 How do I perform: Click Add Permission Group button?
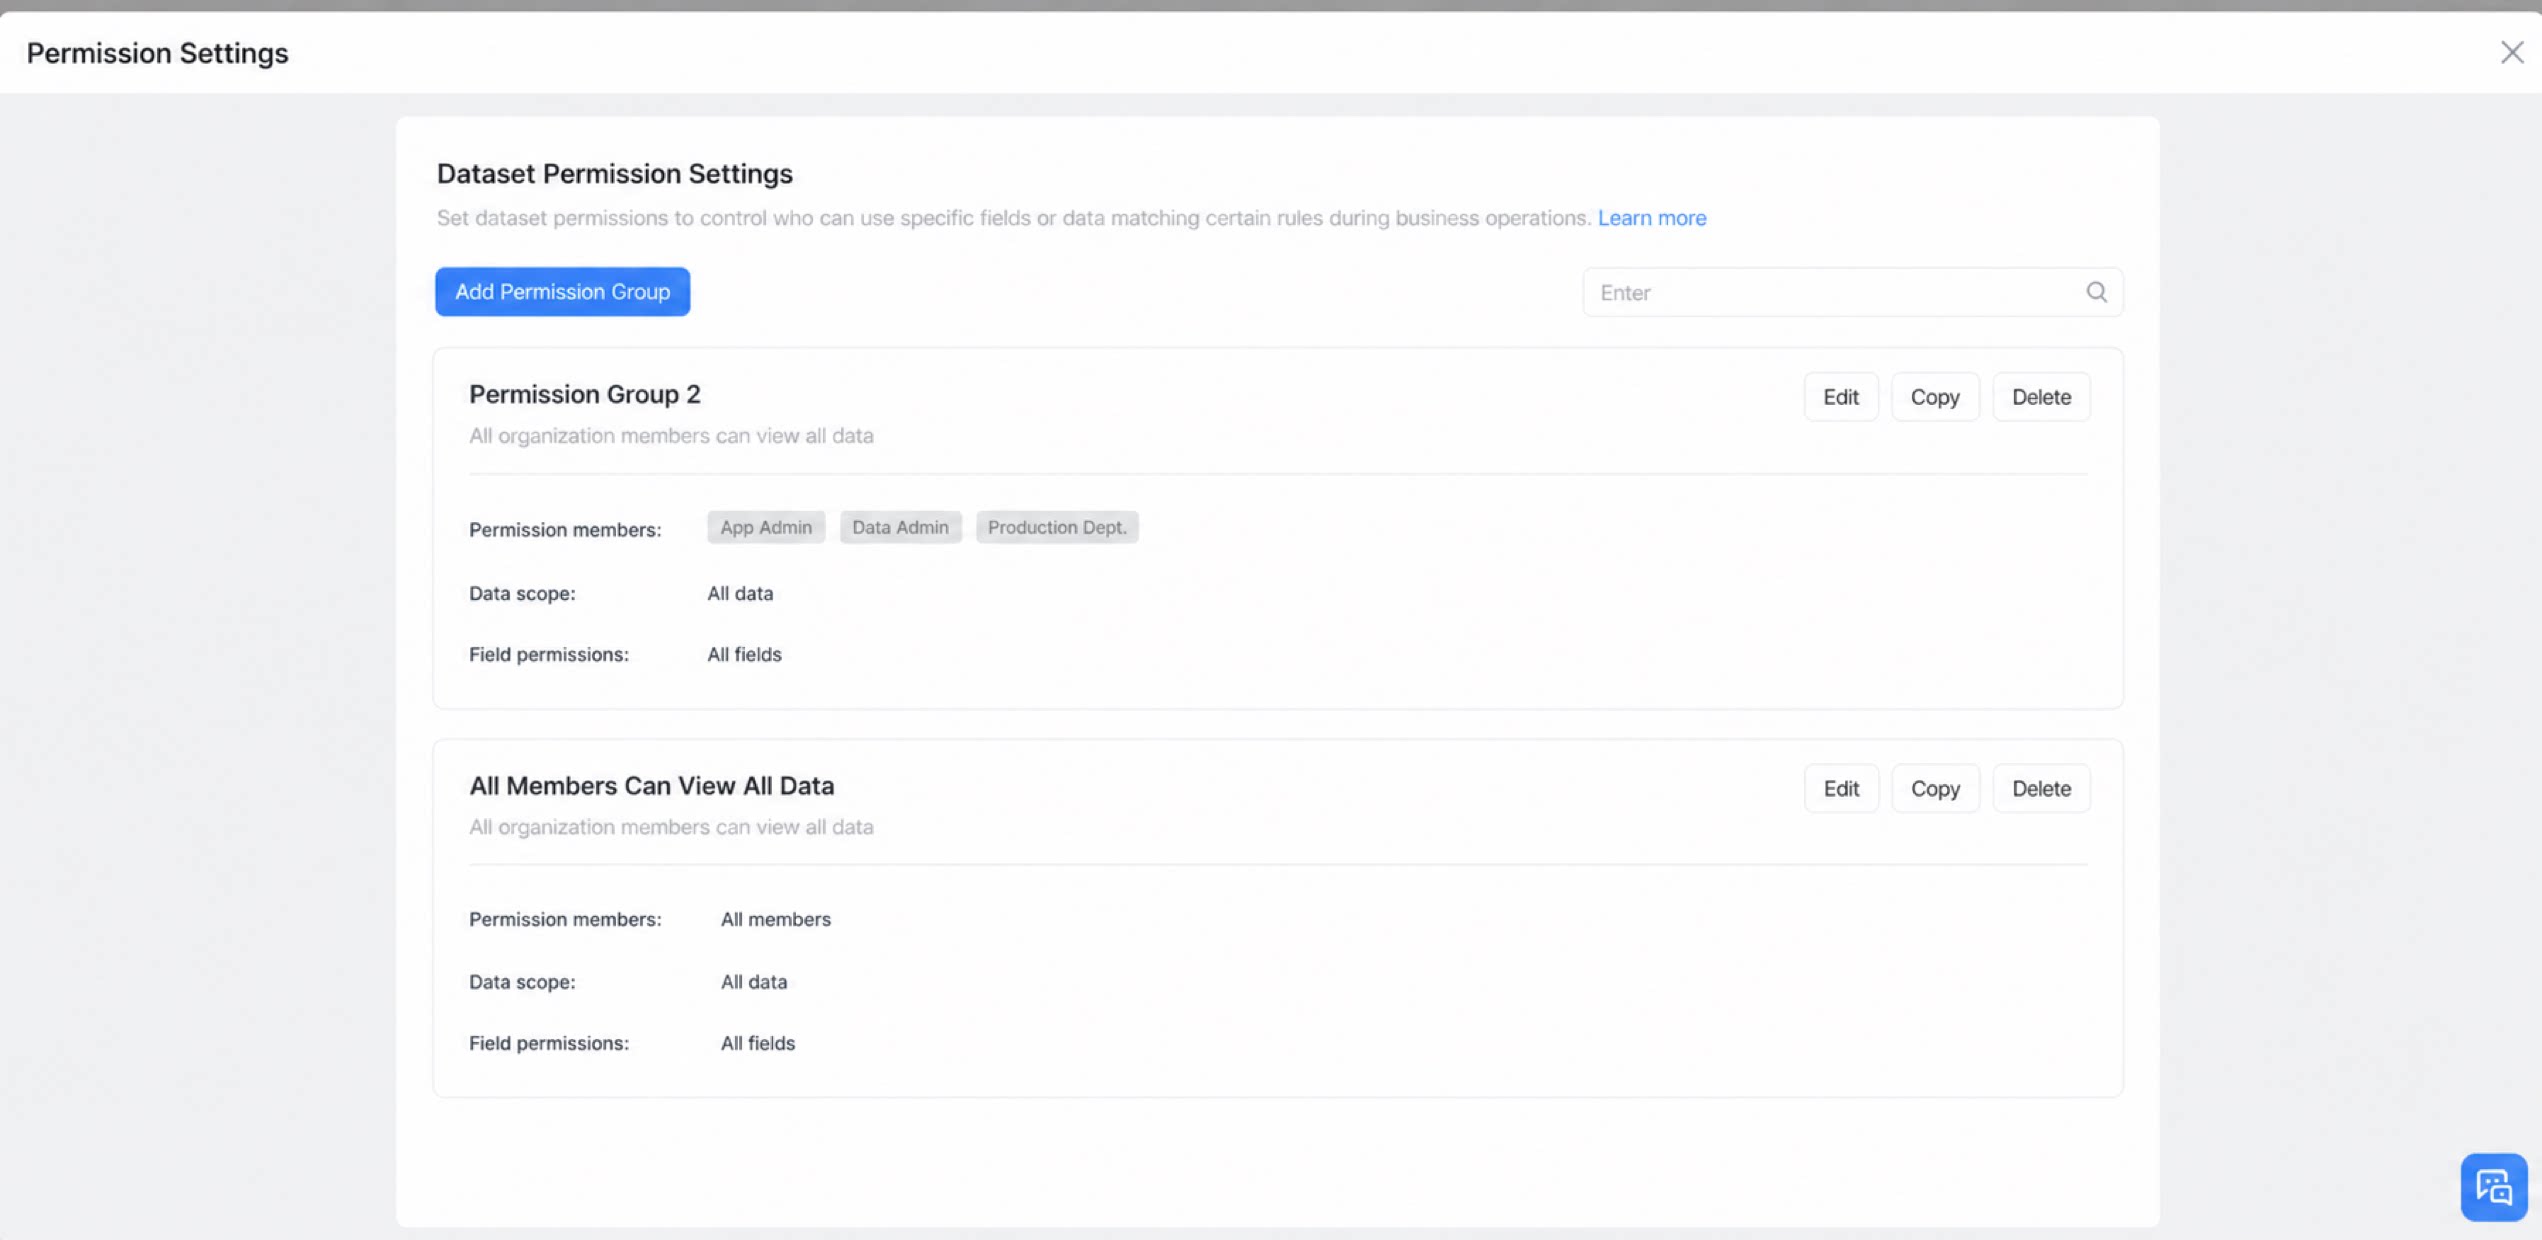[562, 292]
